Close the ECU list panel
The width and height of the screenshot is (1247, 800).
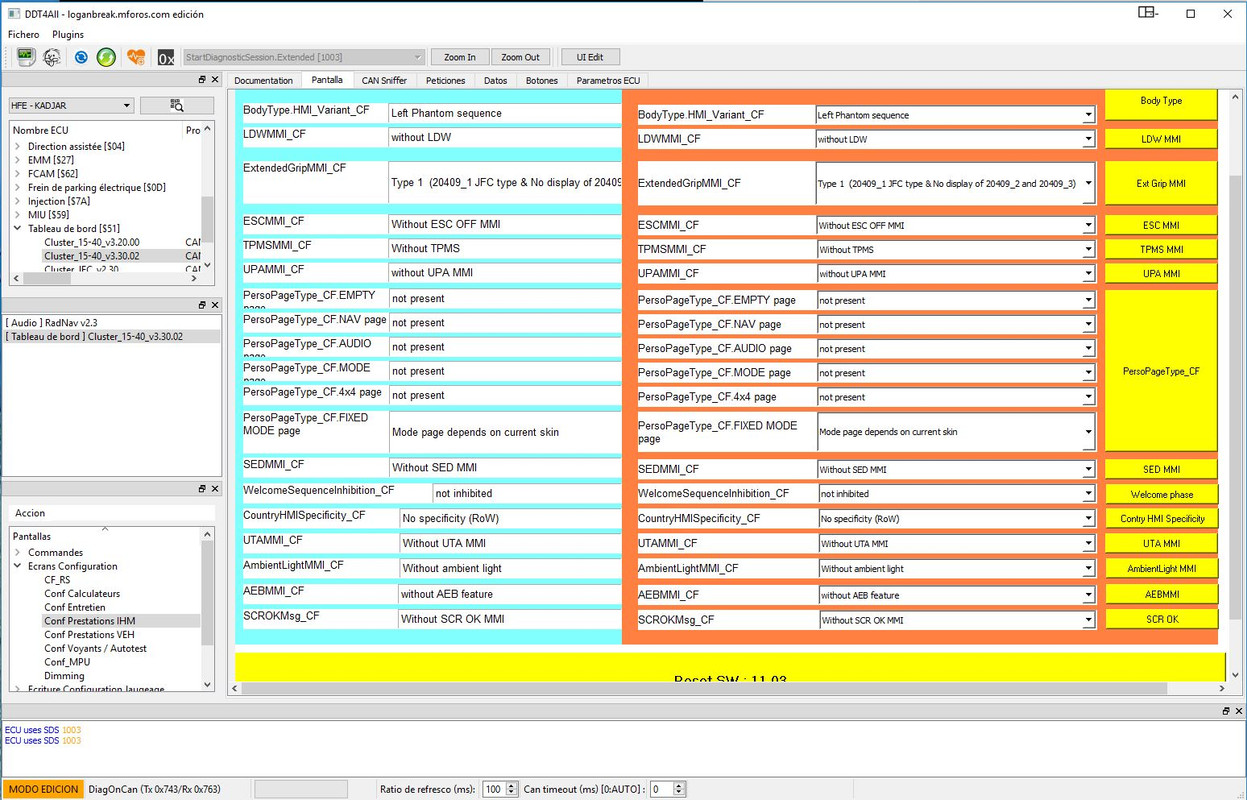point(214,80)
